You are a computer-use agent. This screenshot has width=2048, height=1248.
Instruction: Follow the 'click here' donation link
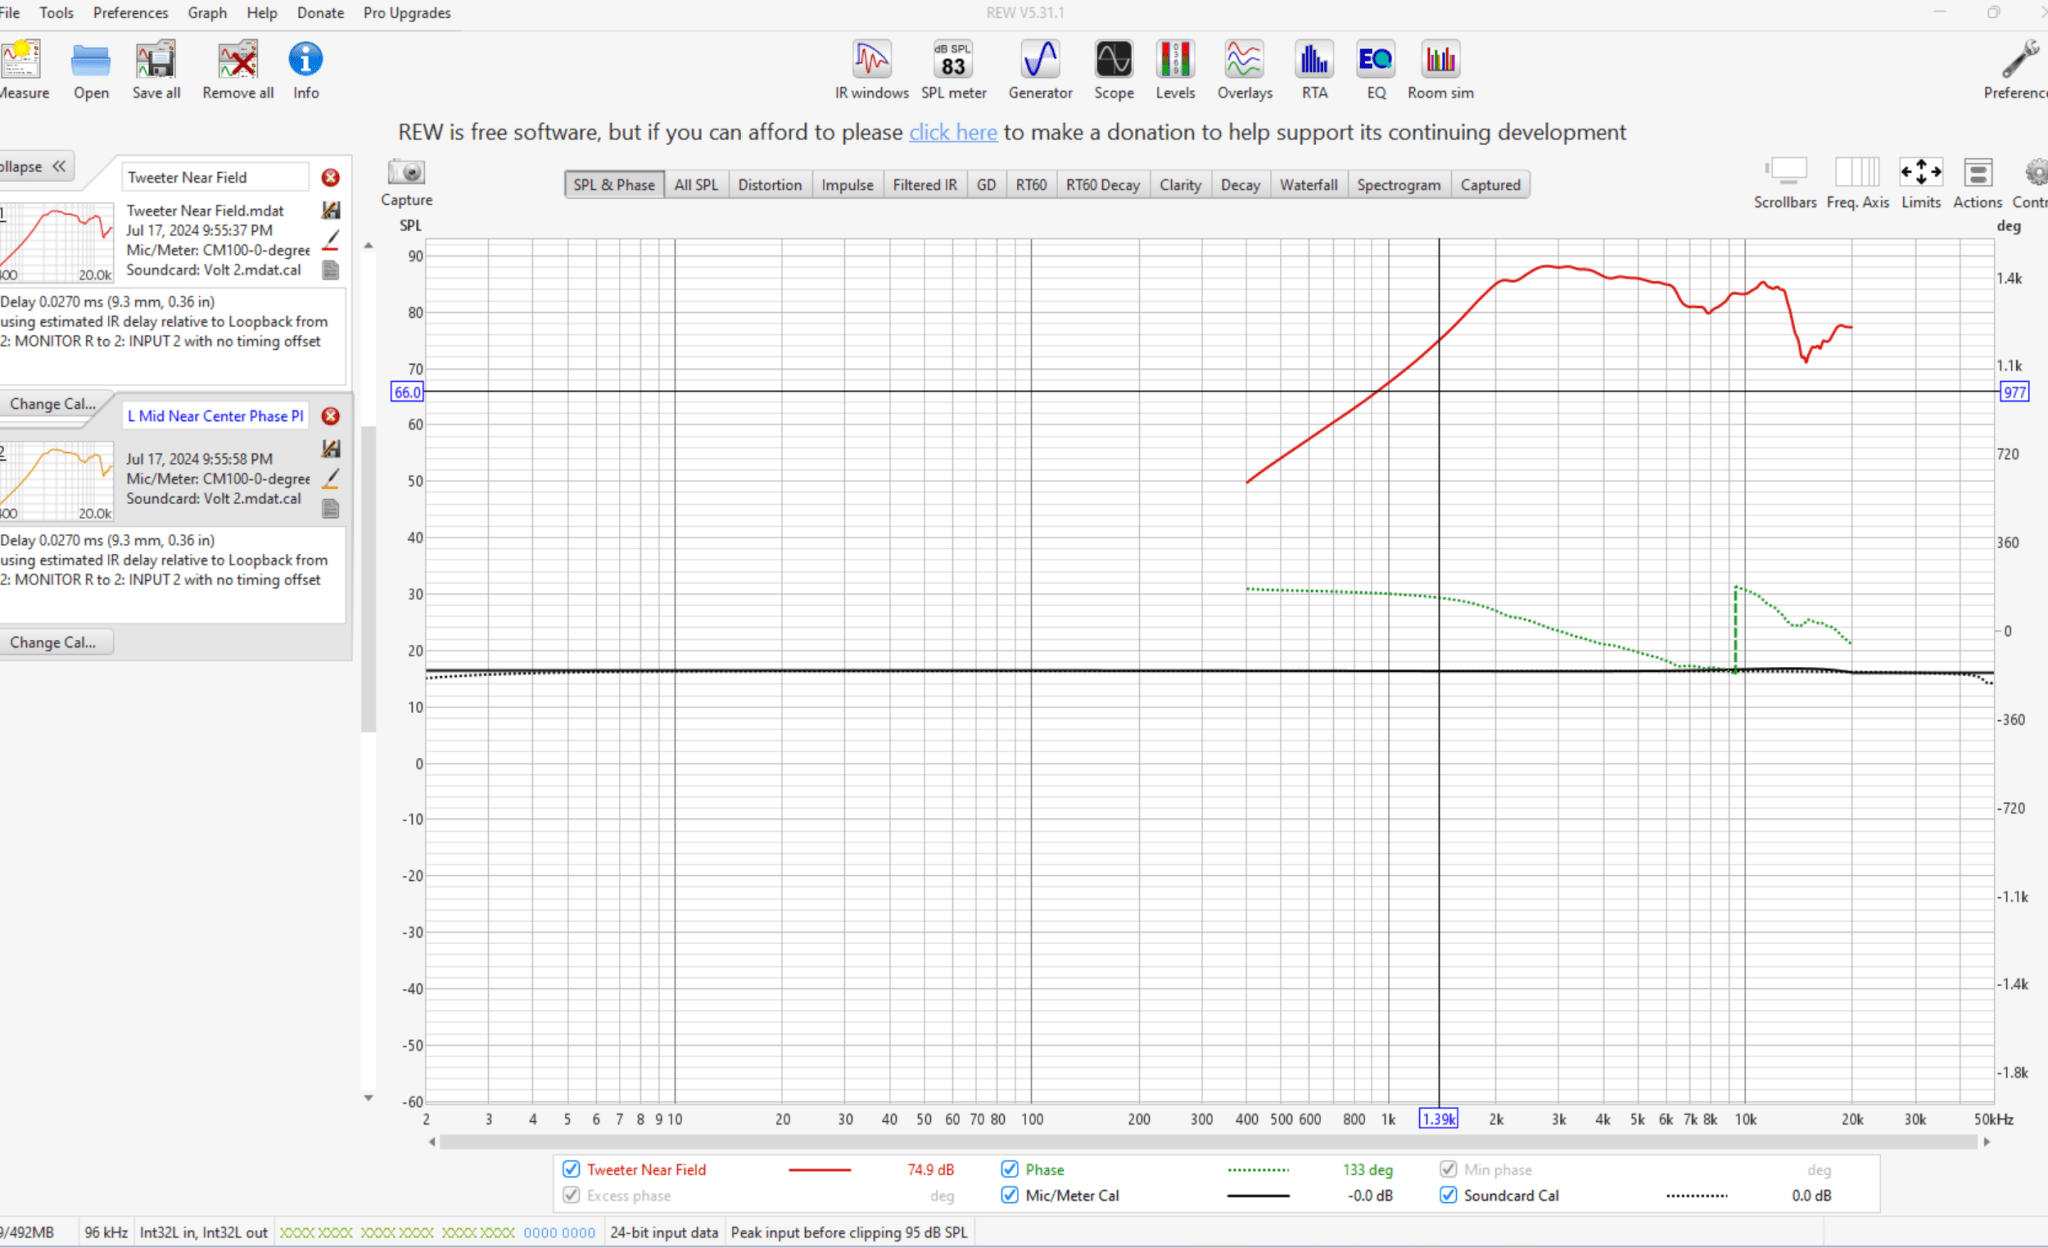point(953,132)
